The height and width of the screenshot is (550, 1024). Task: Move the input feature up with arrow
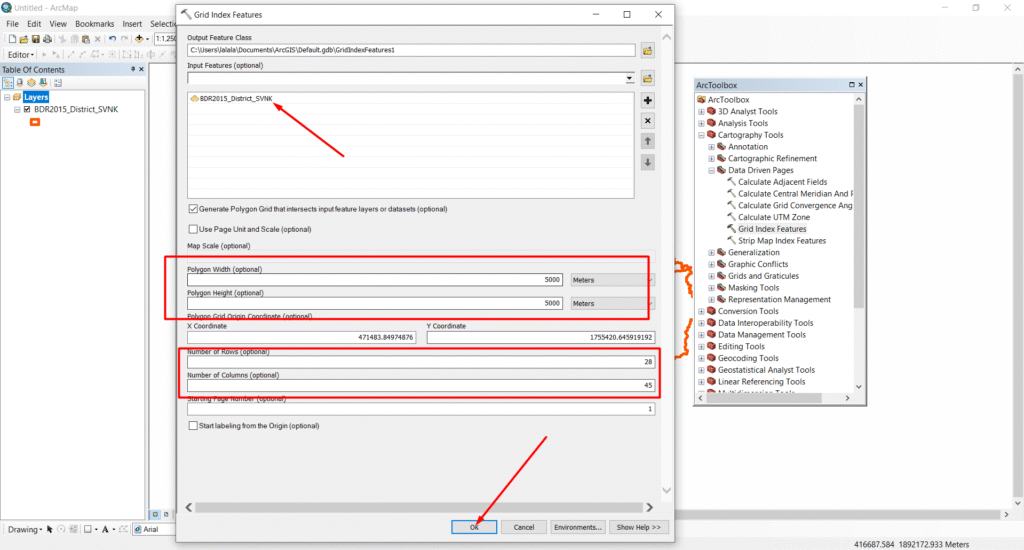647,141
